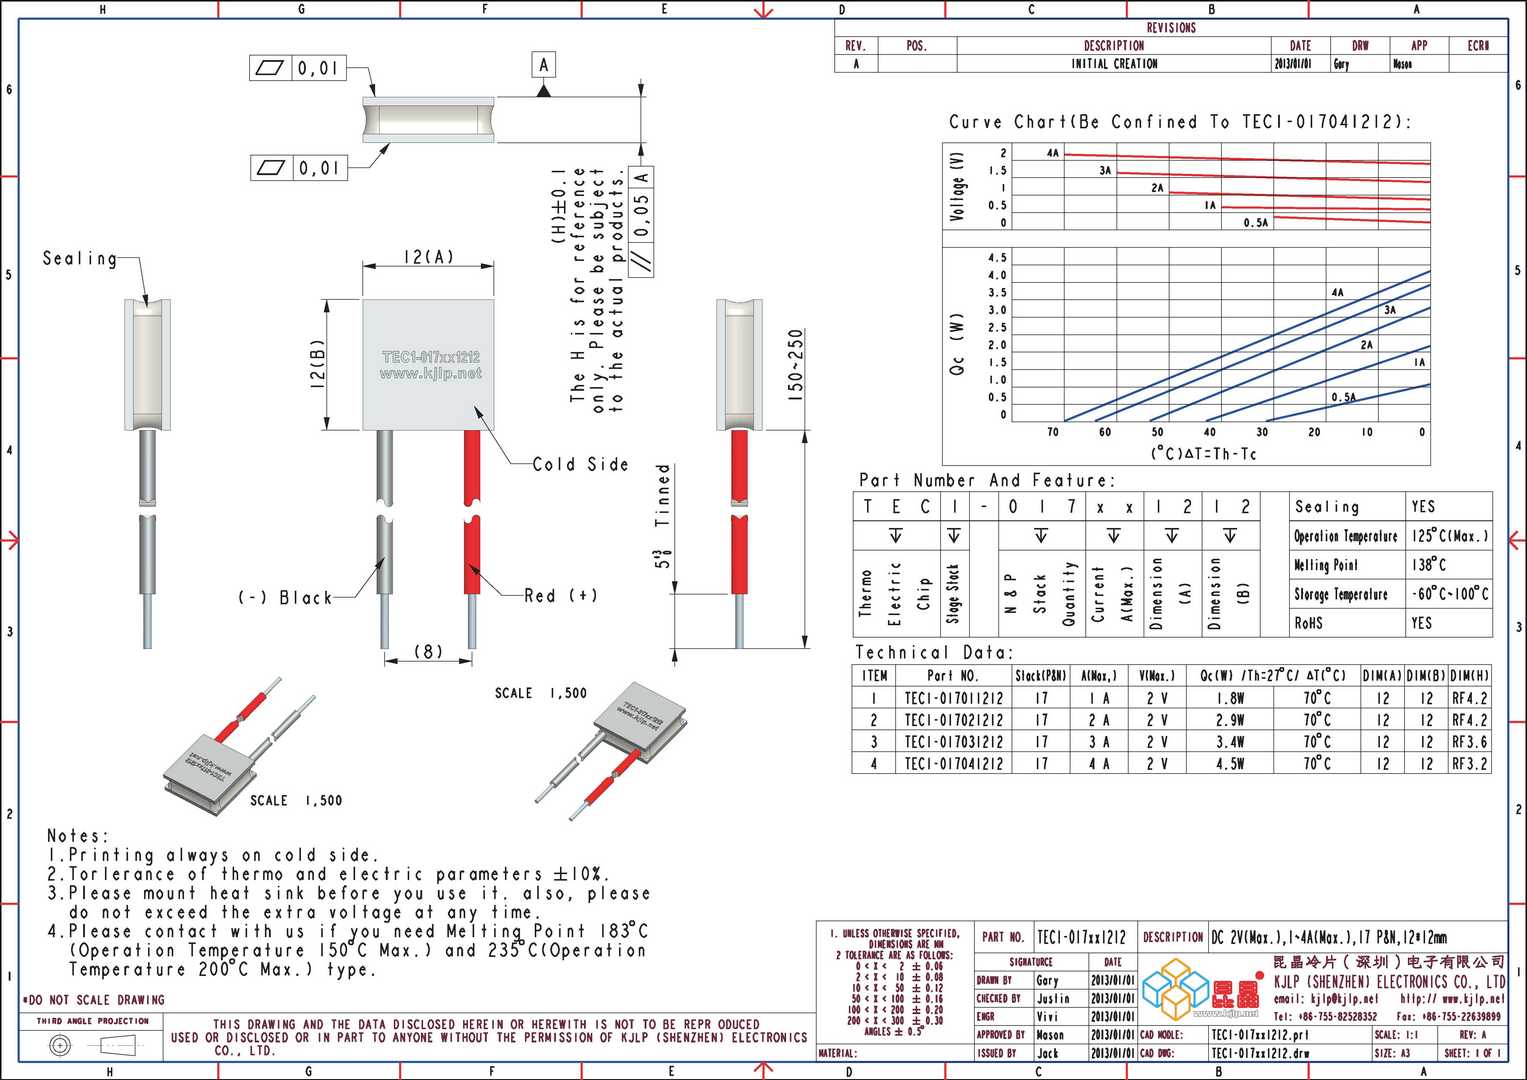Screen dimensions: 1527x1080
Task: Click the '12(A)' width dimension
Action: coord(428,257)
